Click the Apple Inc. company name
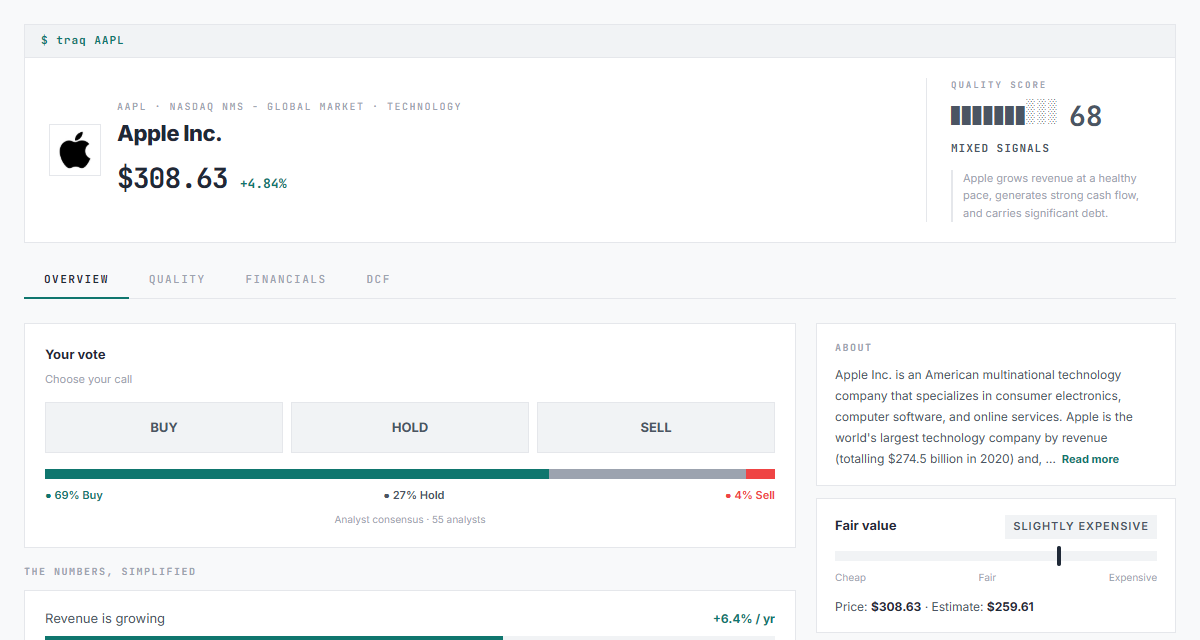 169,134
